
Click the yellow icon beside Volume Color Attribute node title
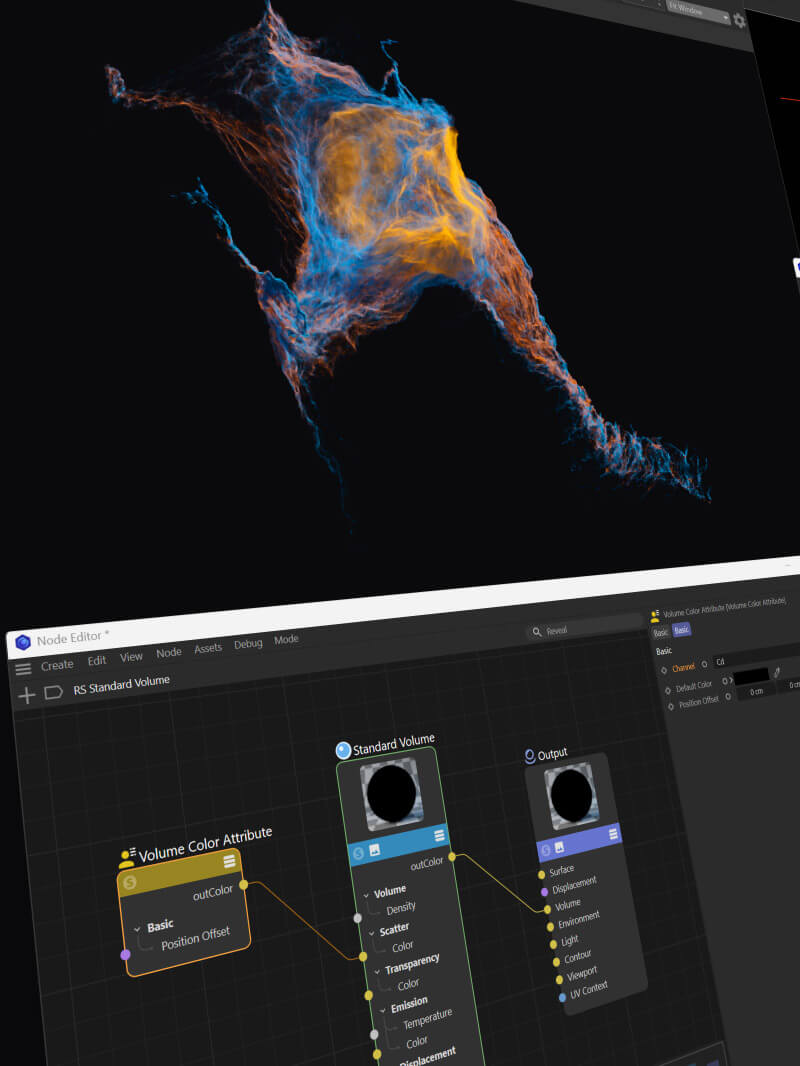(127, 858)
